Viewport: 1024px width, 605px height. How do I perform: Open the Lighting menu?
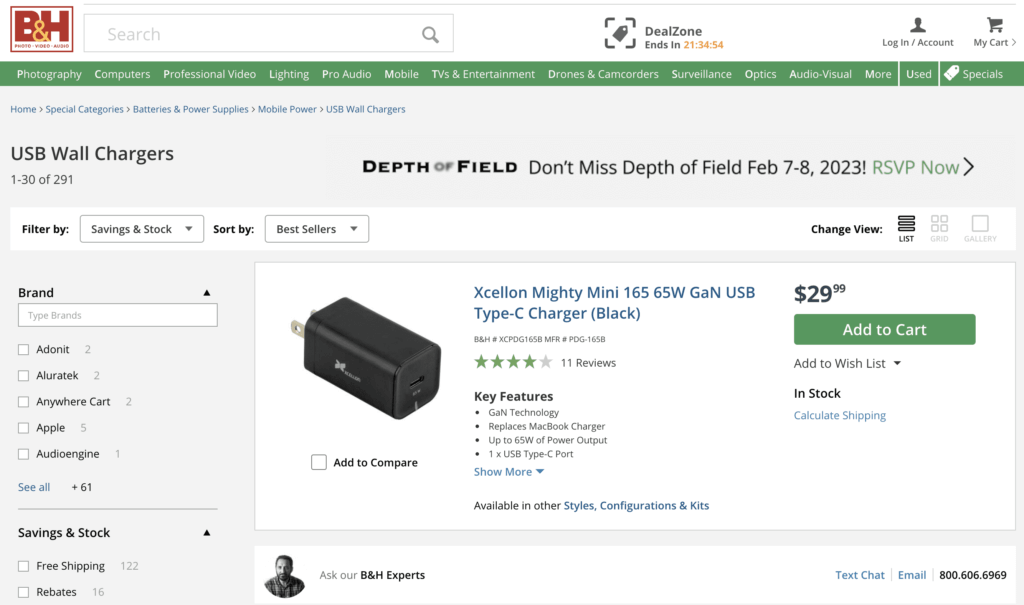point(289,74)
